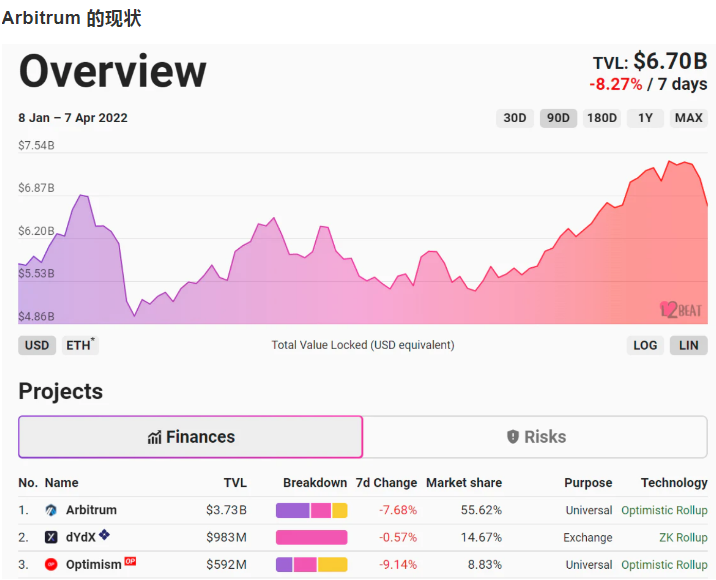The width and height of the screenshot is (716, 580).
Task: Click the yellow segment of Arbitrum's breakdown bar
Action: [x=340, y=510]
